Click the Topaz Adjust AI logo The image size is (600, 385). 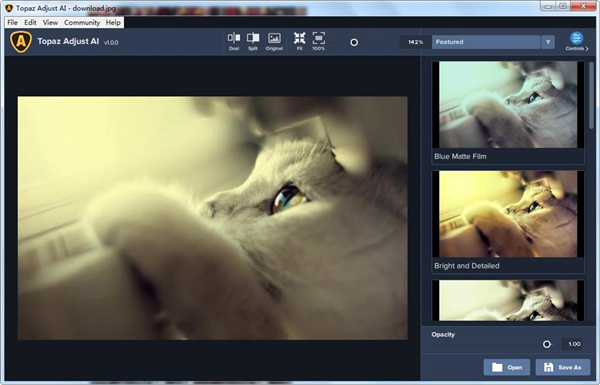tap(21, 41)
